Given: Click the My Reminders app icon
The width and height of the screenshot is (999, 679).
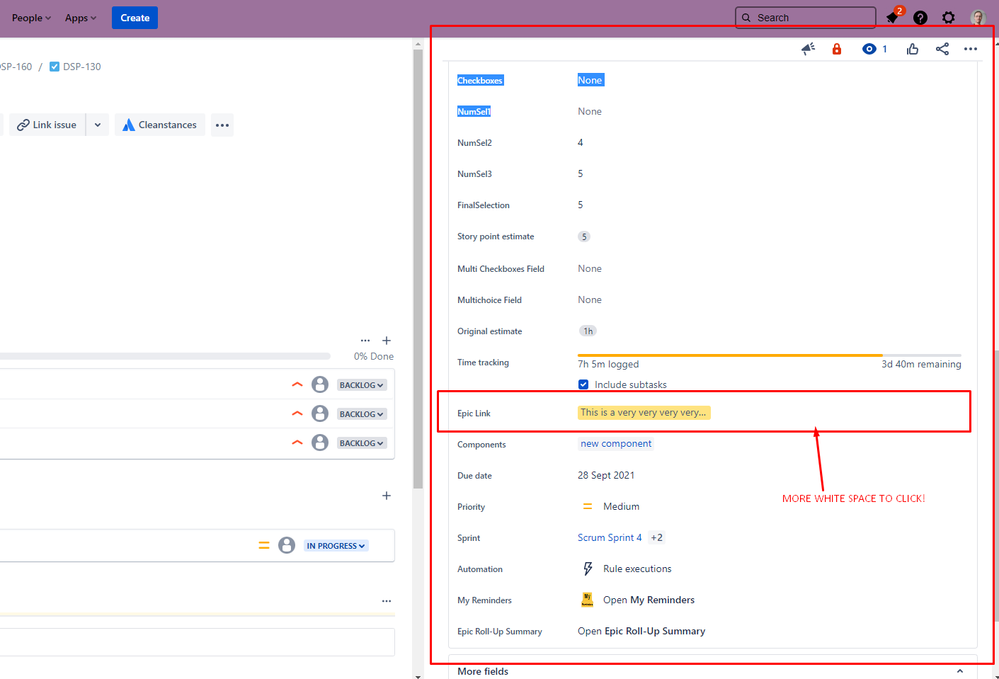Looking at the screenshot, I should click(587, 599).
